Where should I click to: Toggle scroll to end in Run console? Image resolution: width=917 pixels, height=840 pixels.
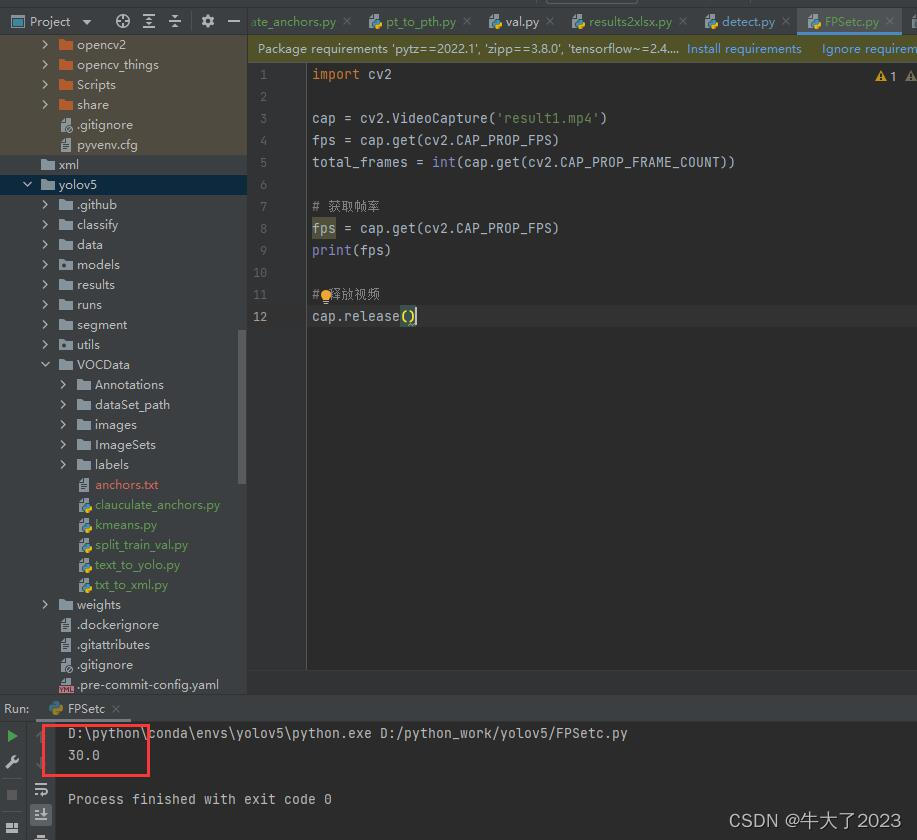click(41, 814)
